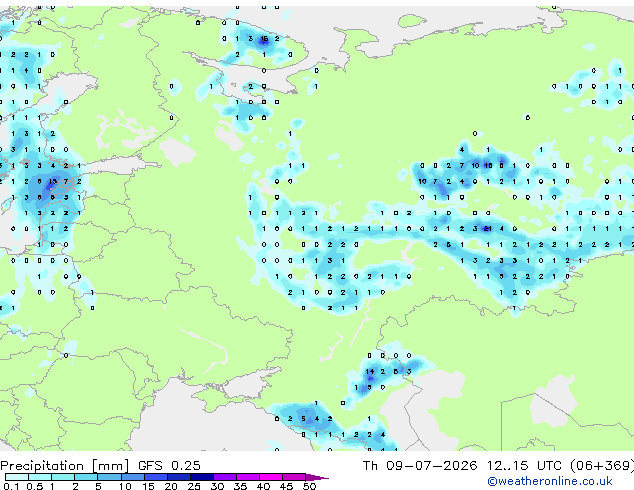The image size is (634, 490).
Task: Pick the legend swatch between 15 and 20
Action: (155, 477)
